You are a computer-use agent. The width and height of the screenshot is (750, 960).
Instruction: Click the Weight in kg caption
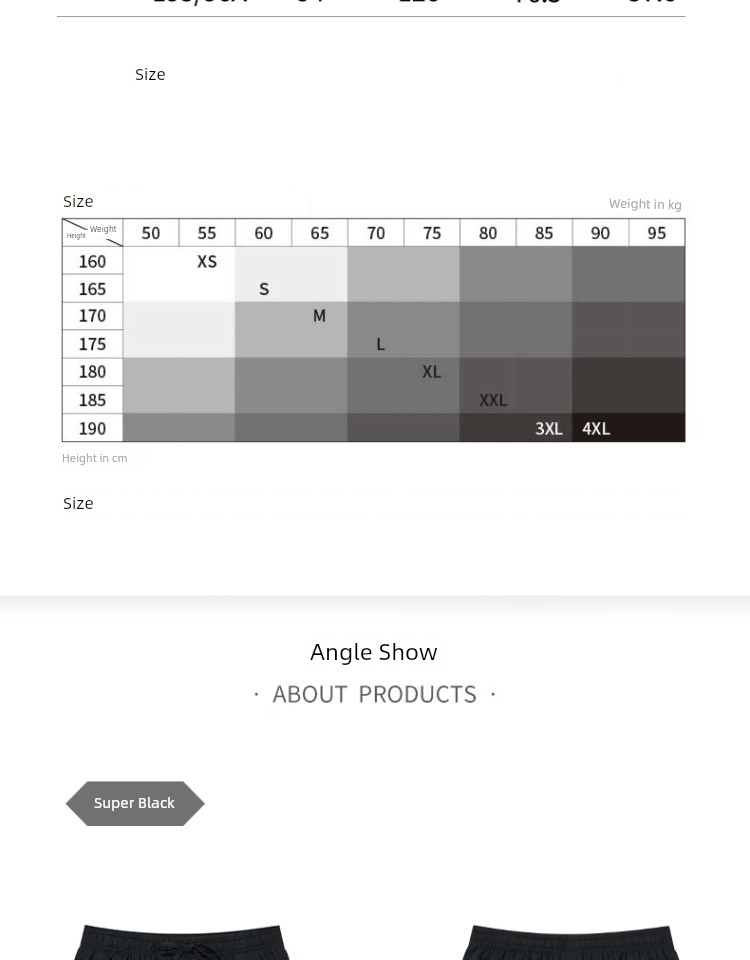(645, 204)
